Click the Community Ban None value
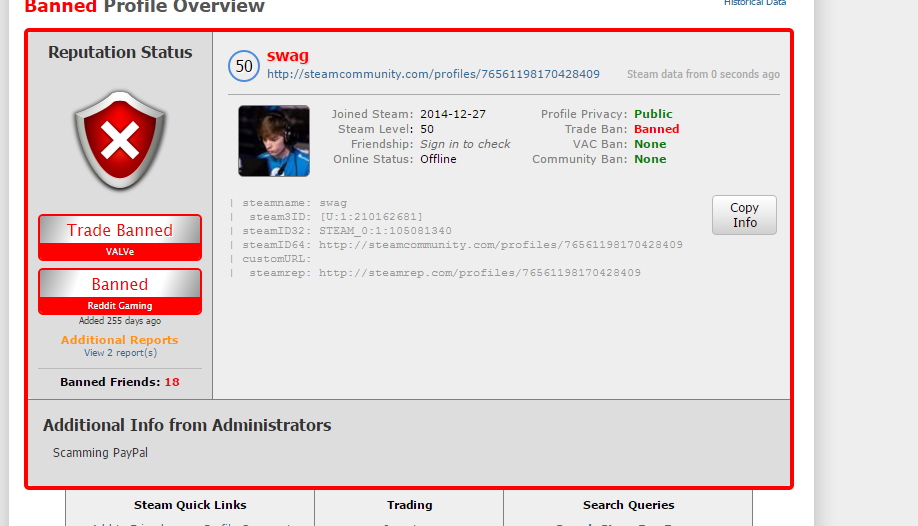The image size is (918, 526). click(650, 159)
